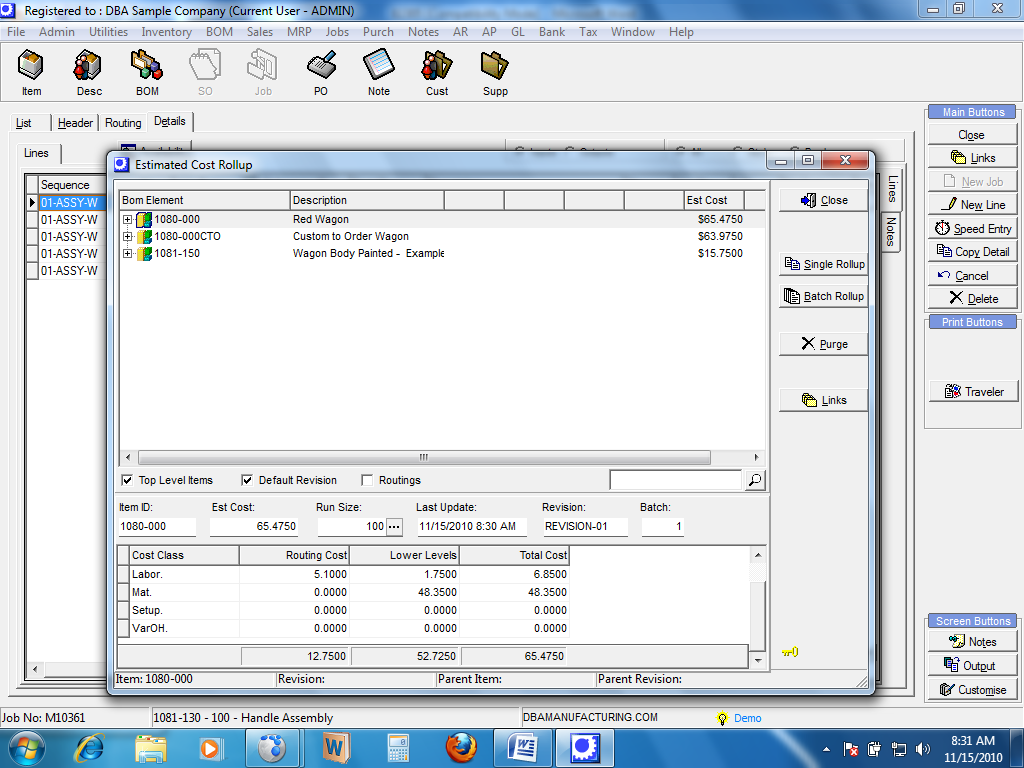Open the Supp toolbar icon
The height and width of the screenshot is (768, 1024).
pyautogui.click(x=495, y=74)
